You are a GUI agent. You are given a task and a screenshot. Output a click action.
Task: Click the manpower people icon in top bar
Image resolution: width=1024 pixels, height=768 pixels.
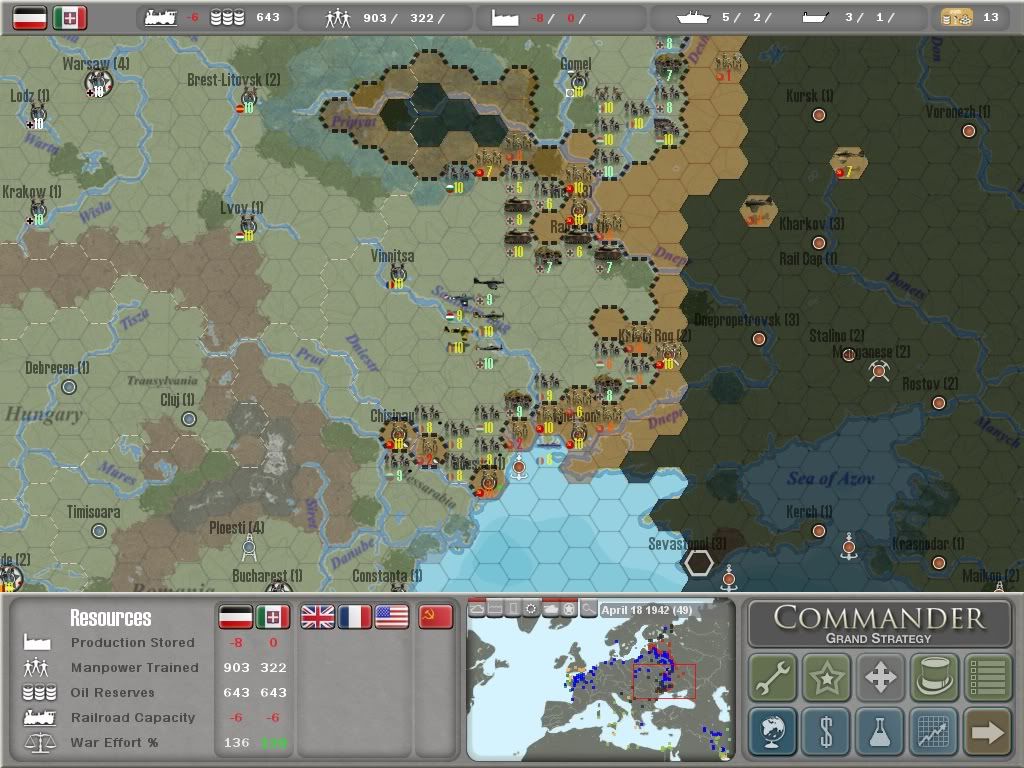[x=338, y=18]
